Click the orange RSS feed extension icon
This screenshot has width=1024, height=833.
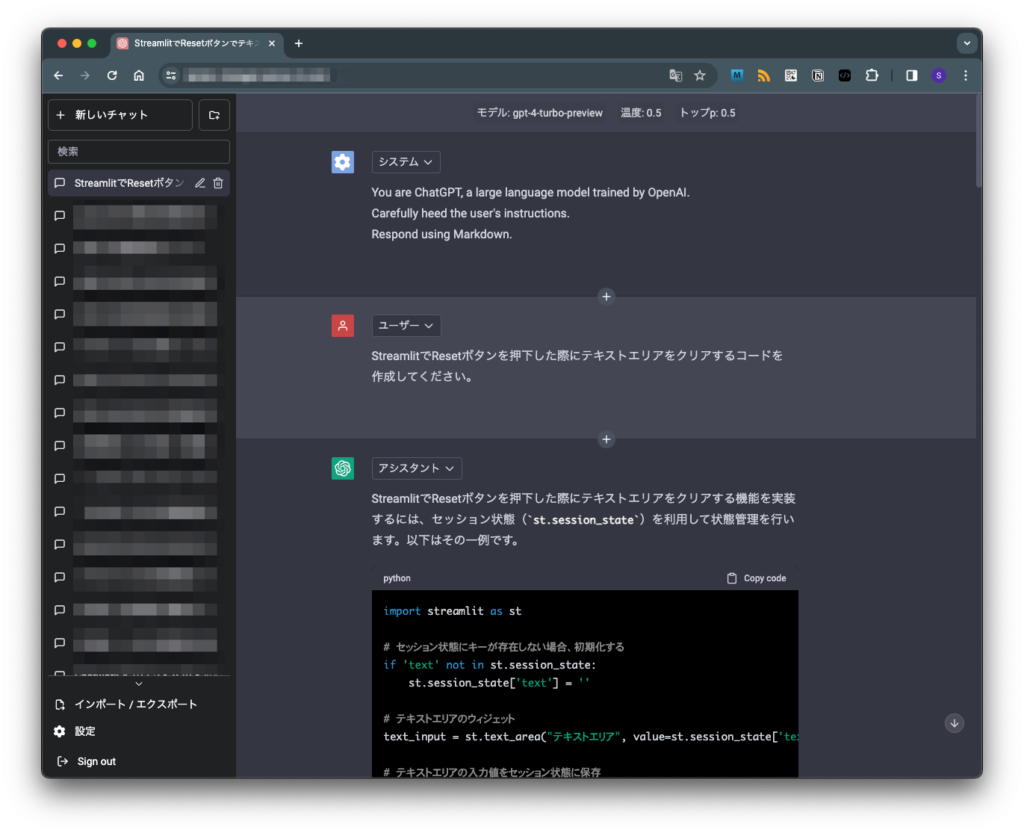coord(763,76)
